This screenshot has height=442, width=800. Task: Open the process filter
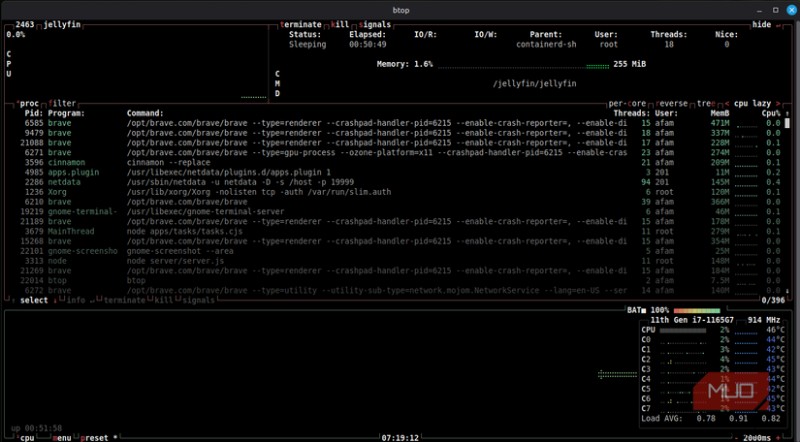62,103
